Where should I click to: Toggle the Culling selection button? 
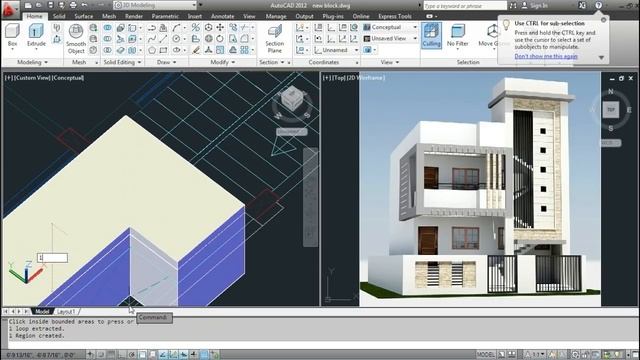coord(431,35)
